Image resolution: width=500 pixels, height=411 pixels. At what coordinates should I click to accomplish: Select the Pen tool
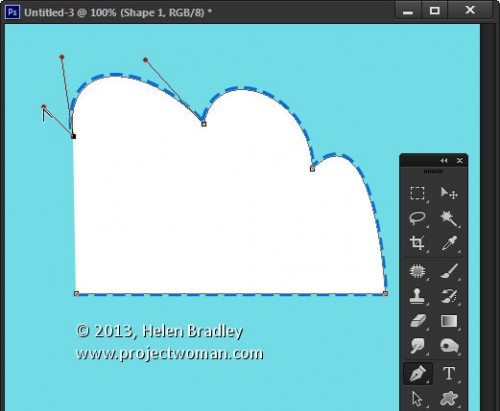(418, 373)
